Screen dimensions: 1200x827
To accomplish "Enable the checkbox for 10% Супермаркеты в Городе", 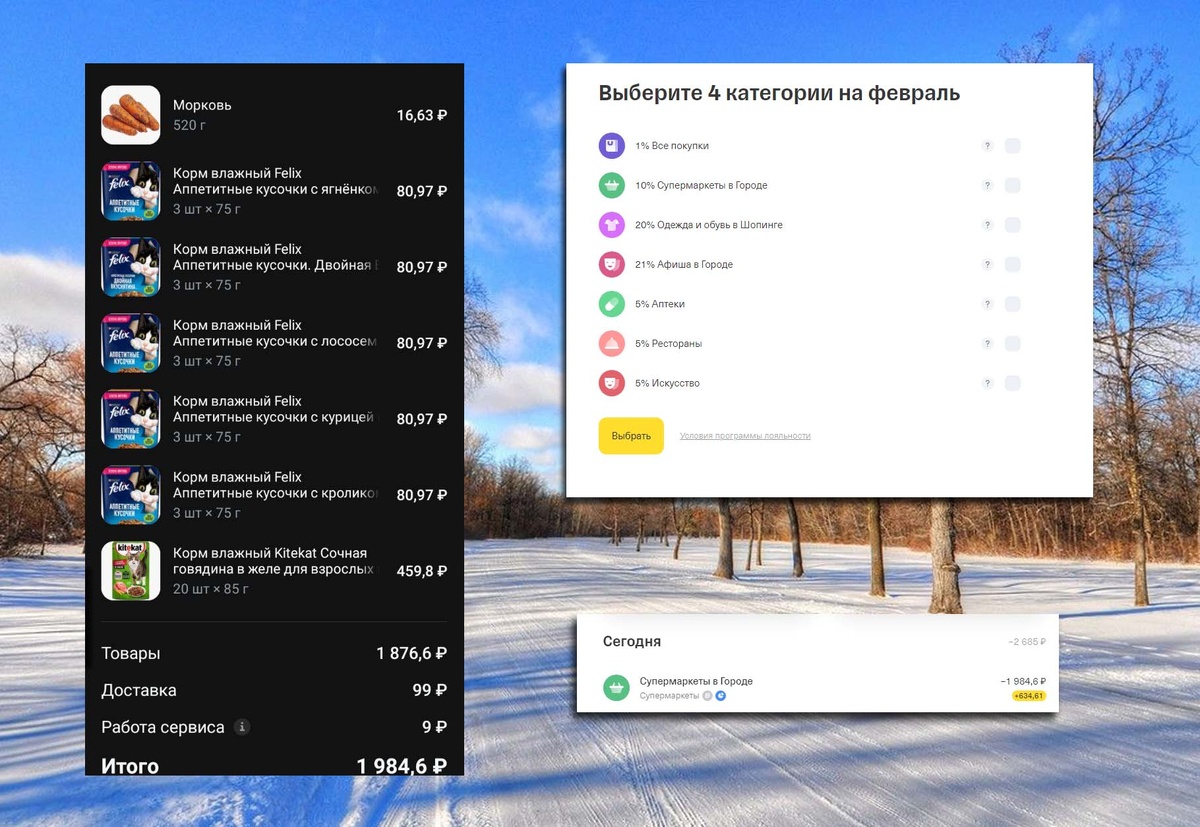I will coord(1012,185).
